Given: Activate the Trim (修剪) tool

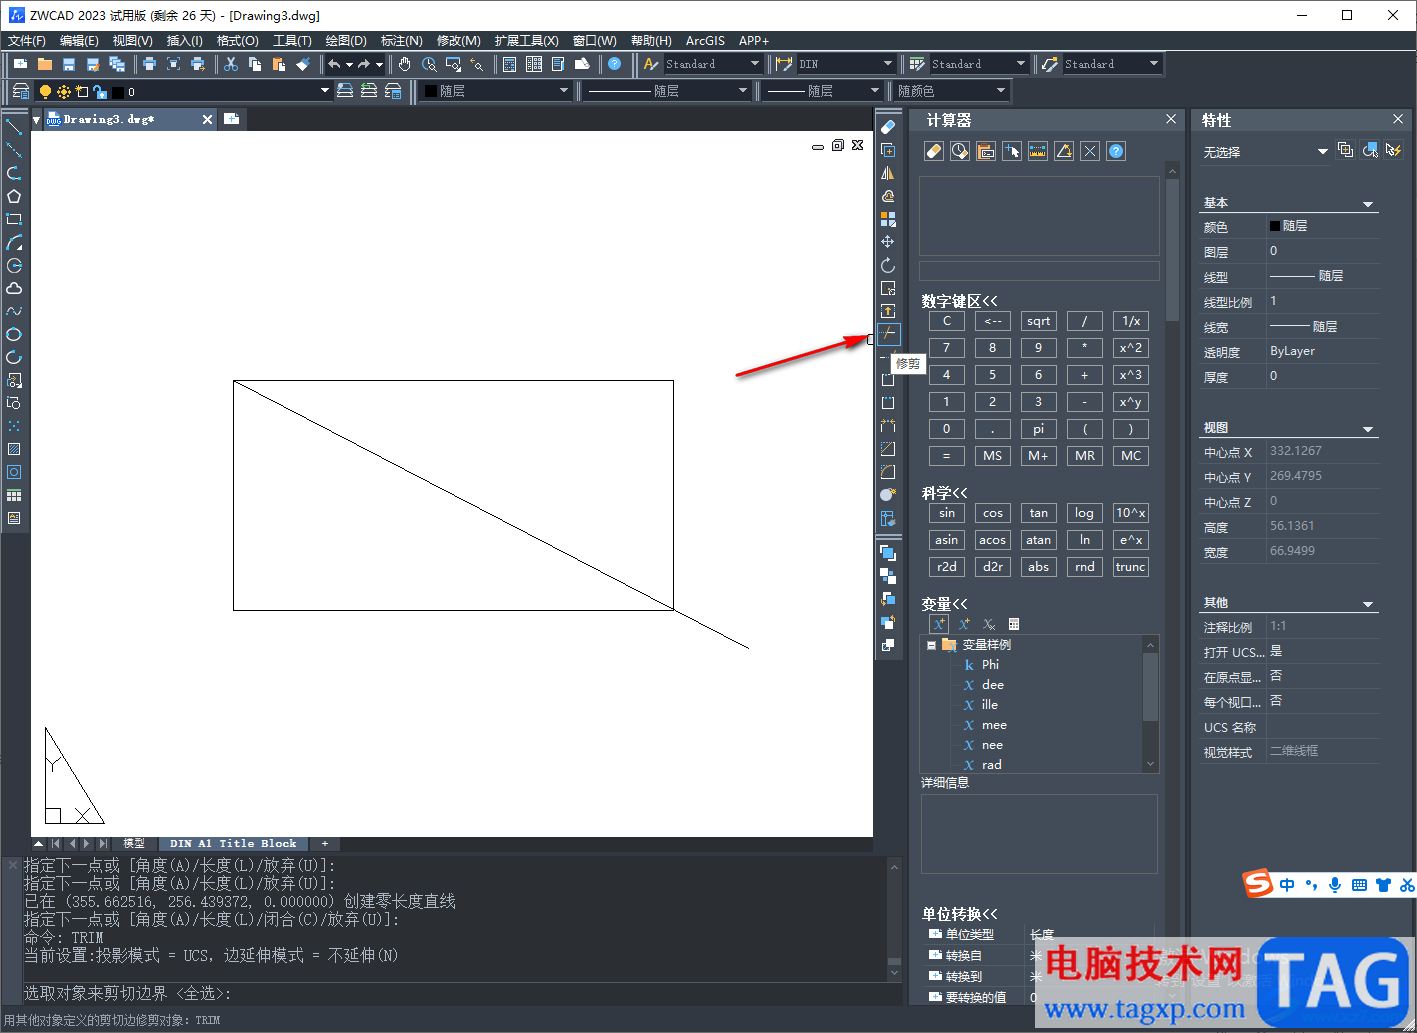Looking at the screenshot, I should (888, 334).
